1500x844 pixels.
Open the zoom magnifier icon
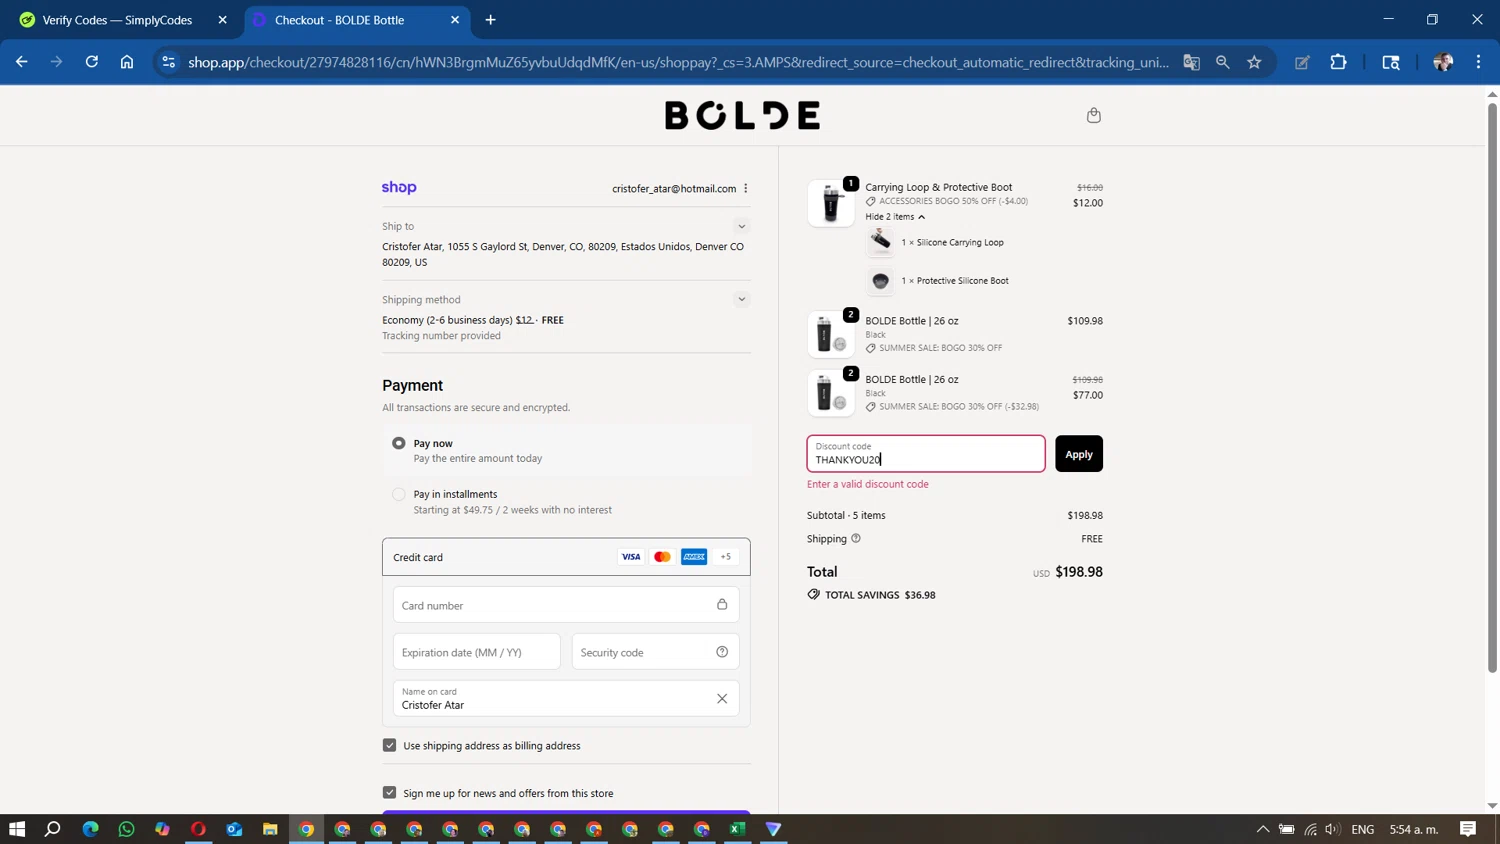pos(1222,62)
